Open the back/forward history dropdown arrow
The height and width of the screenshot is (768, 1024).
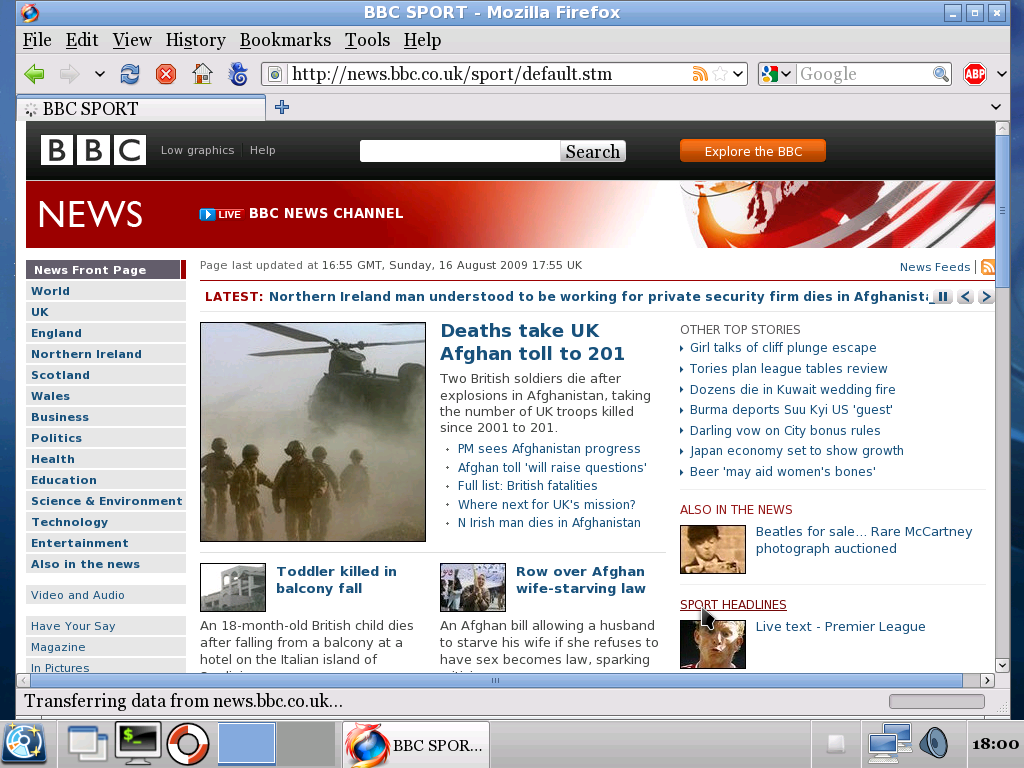99,74
